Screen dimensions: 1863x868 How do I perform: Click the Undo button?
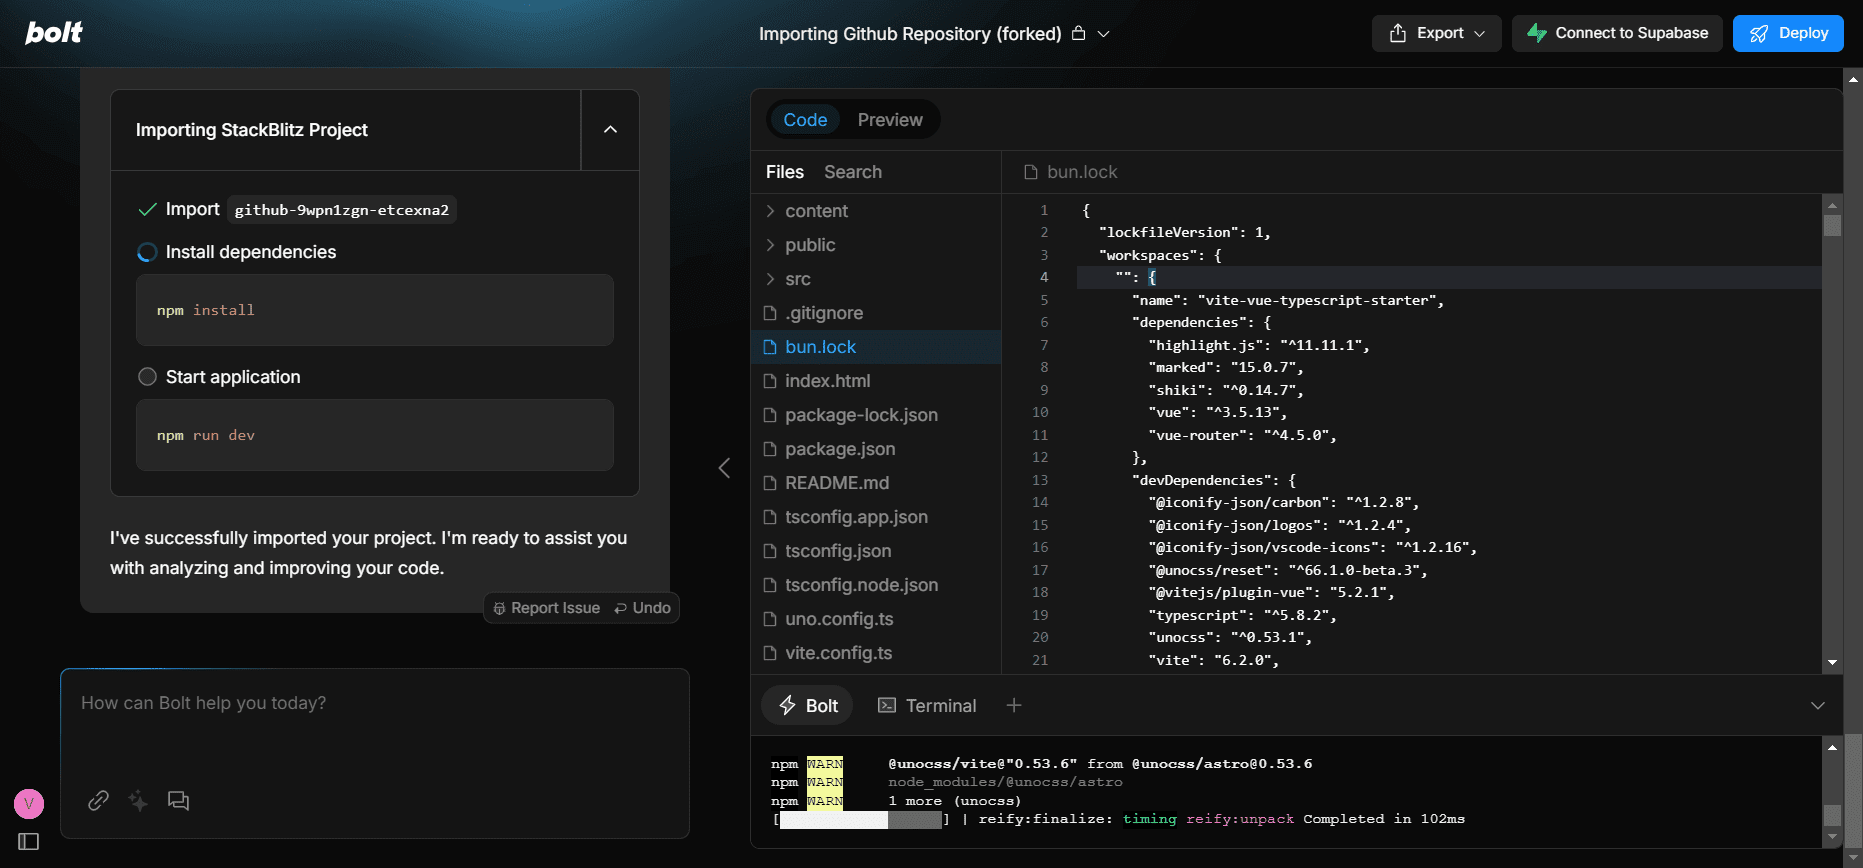642,608
